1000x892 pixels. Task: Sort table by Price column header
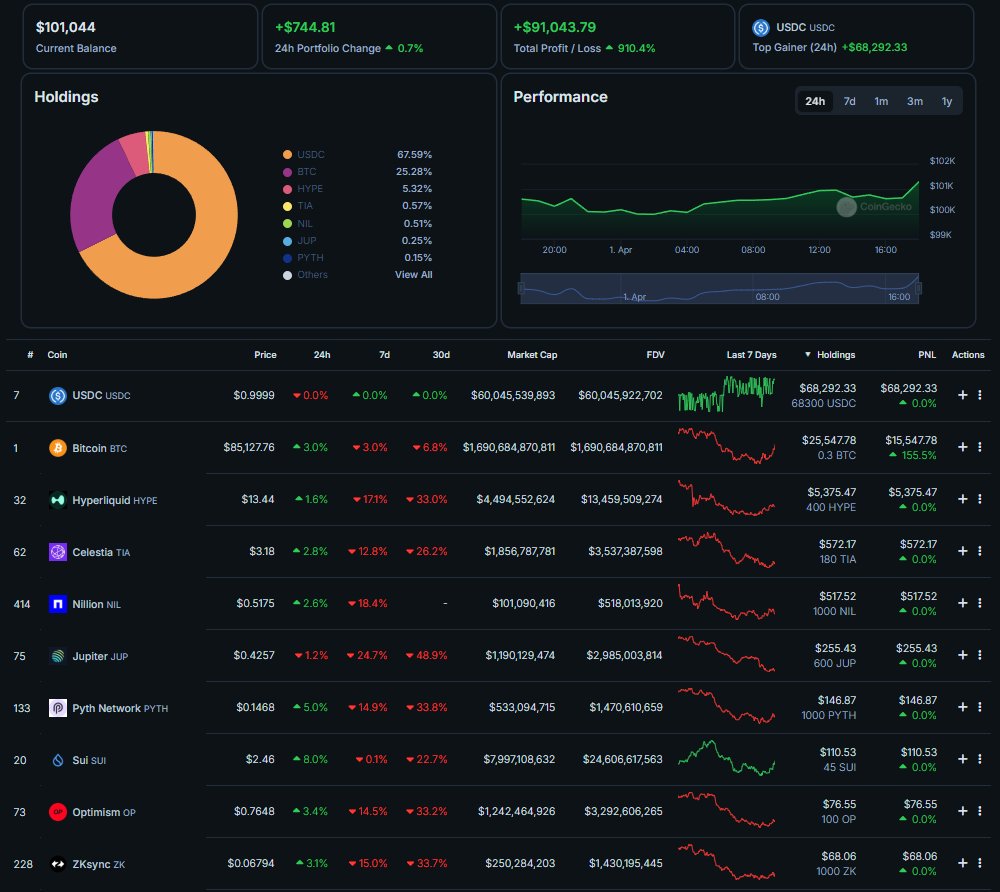[x=265, y=355]
